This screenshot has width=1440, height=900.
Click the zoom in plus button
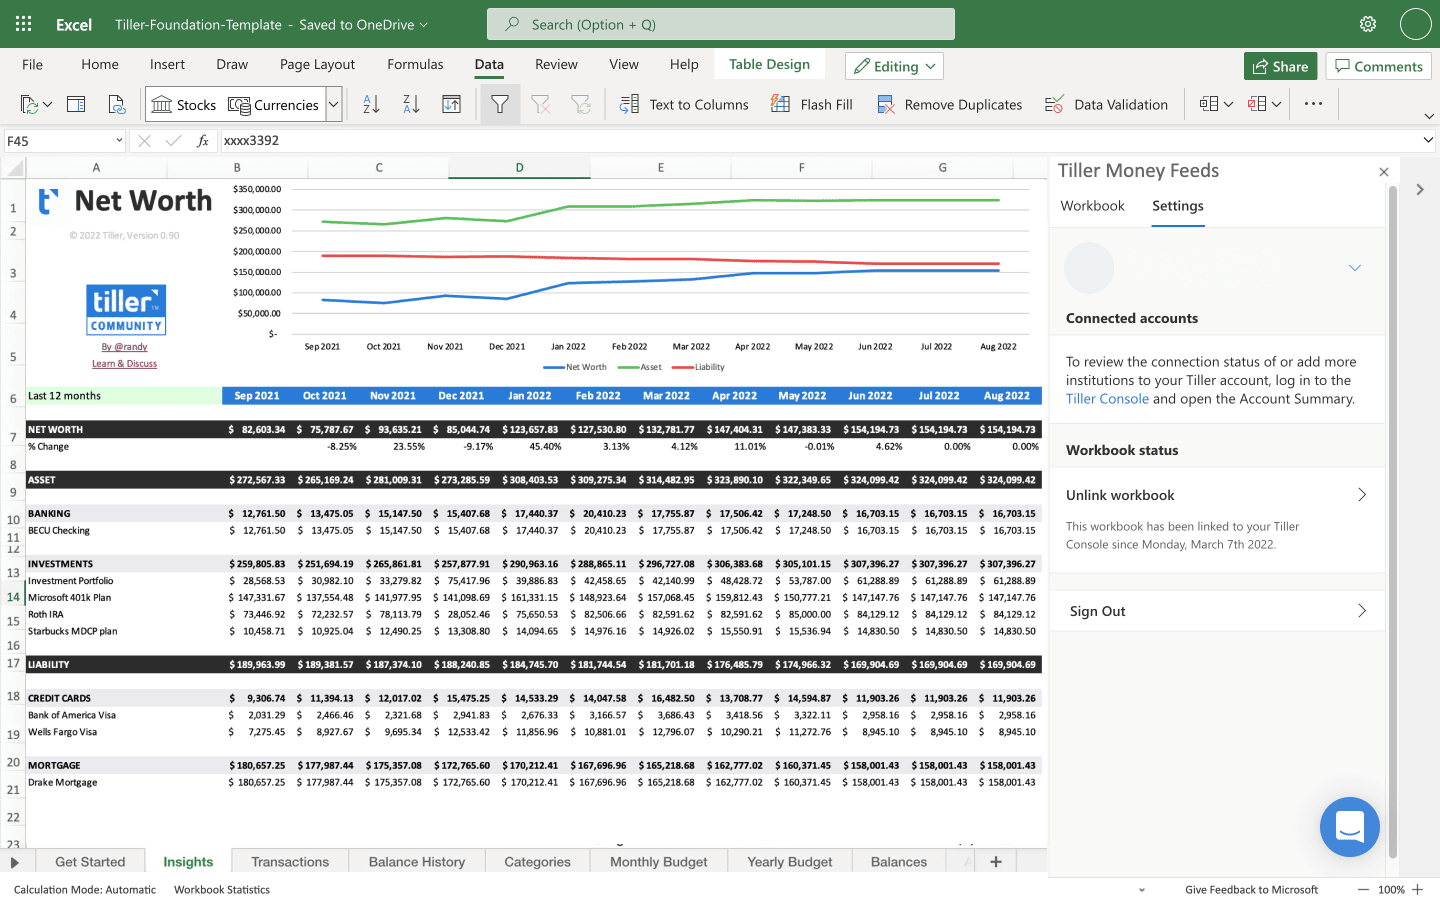click(1417, 889)
